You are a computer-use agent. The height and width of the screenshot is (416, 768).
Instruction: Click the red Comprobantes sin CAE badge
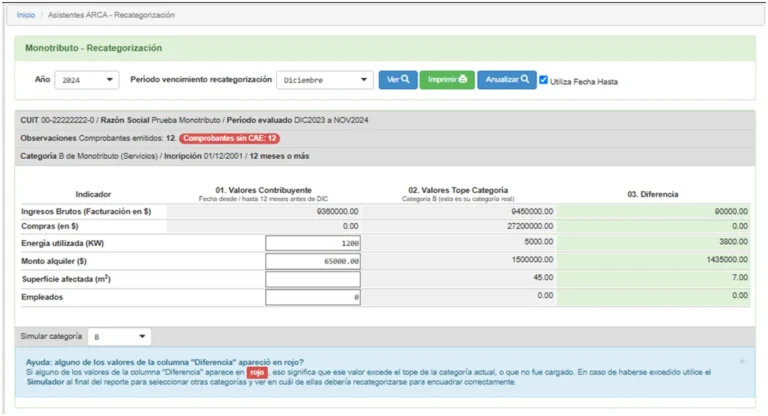click(230, 138)
